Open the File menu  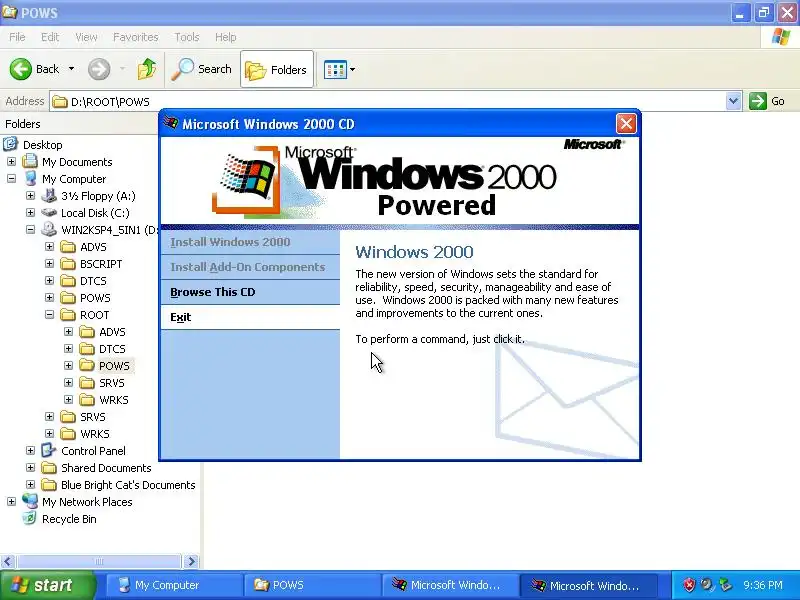point(17,37)
